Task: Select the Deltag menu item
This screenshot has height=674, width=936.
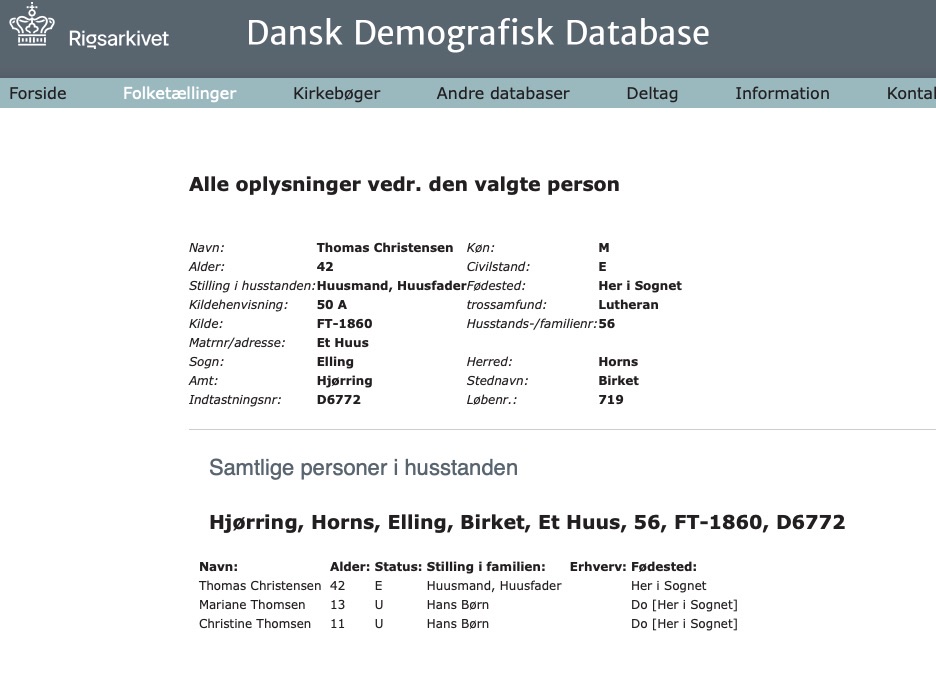Action: click(x=652, y=94)
